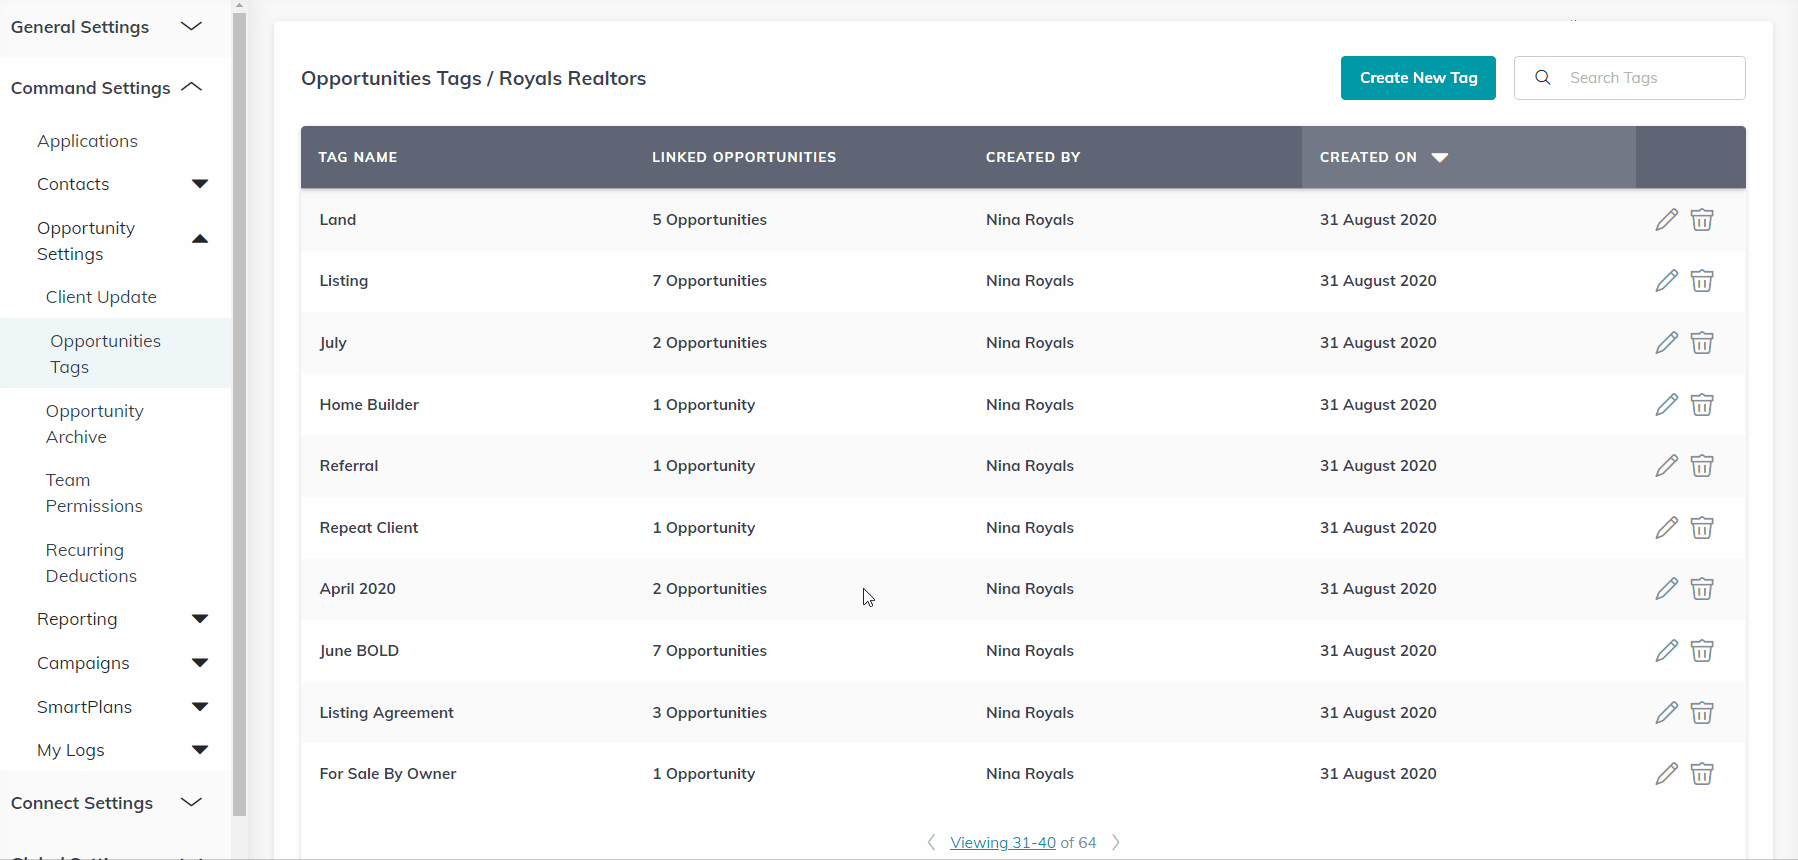Expand General Settings section
Viewport: 1798px width, 860px height.
191,27
